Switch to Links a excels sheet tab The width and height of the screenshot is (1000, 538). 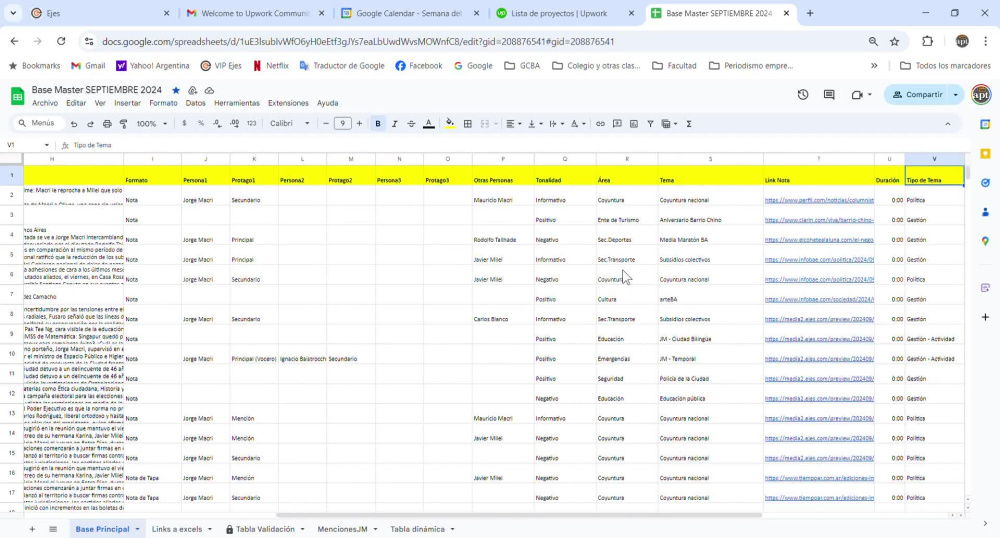(177, 529)
